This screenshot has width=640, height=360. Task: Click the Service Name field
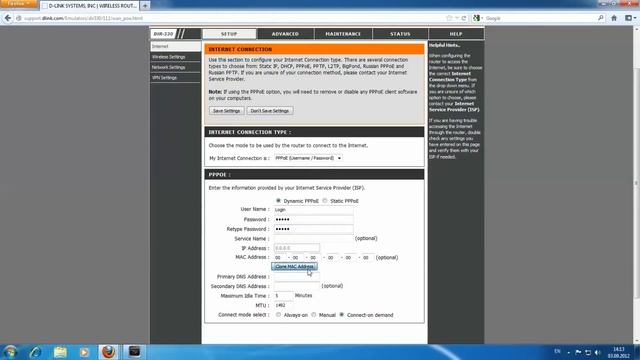pos(313,238)
